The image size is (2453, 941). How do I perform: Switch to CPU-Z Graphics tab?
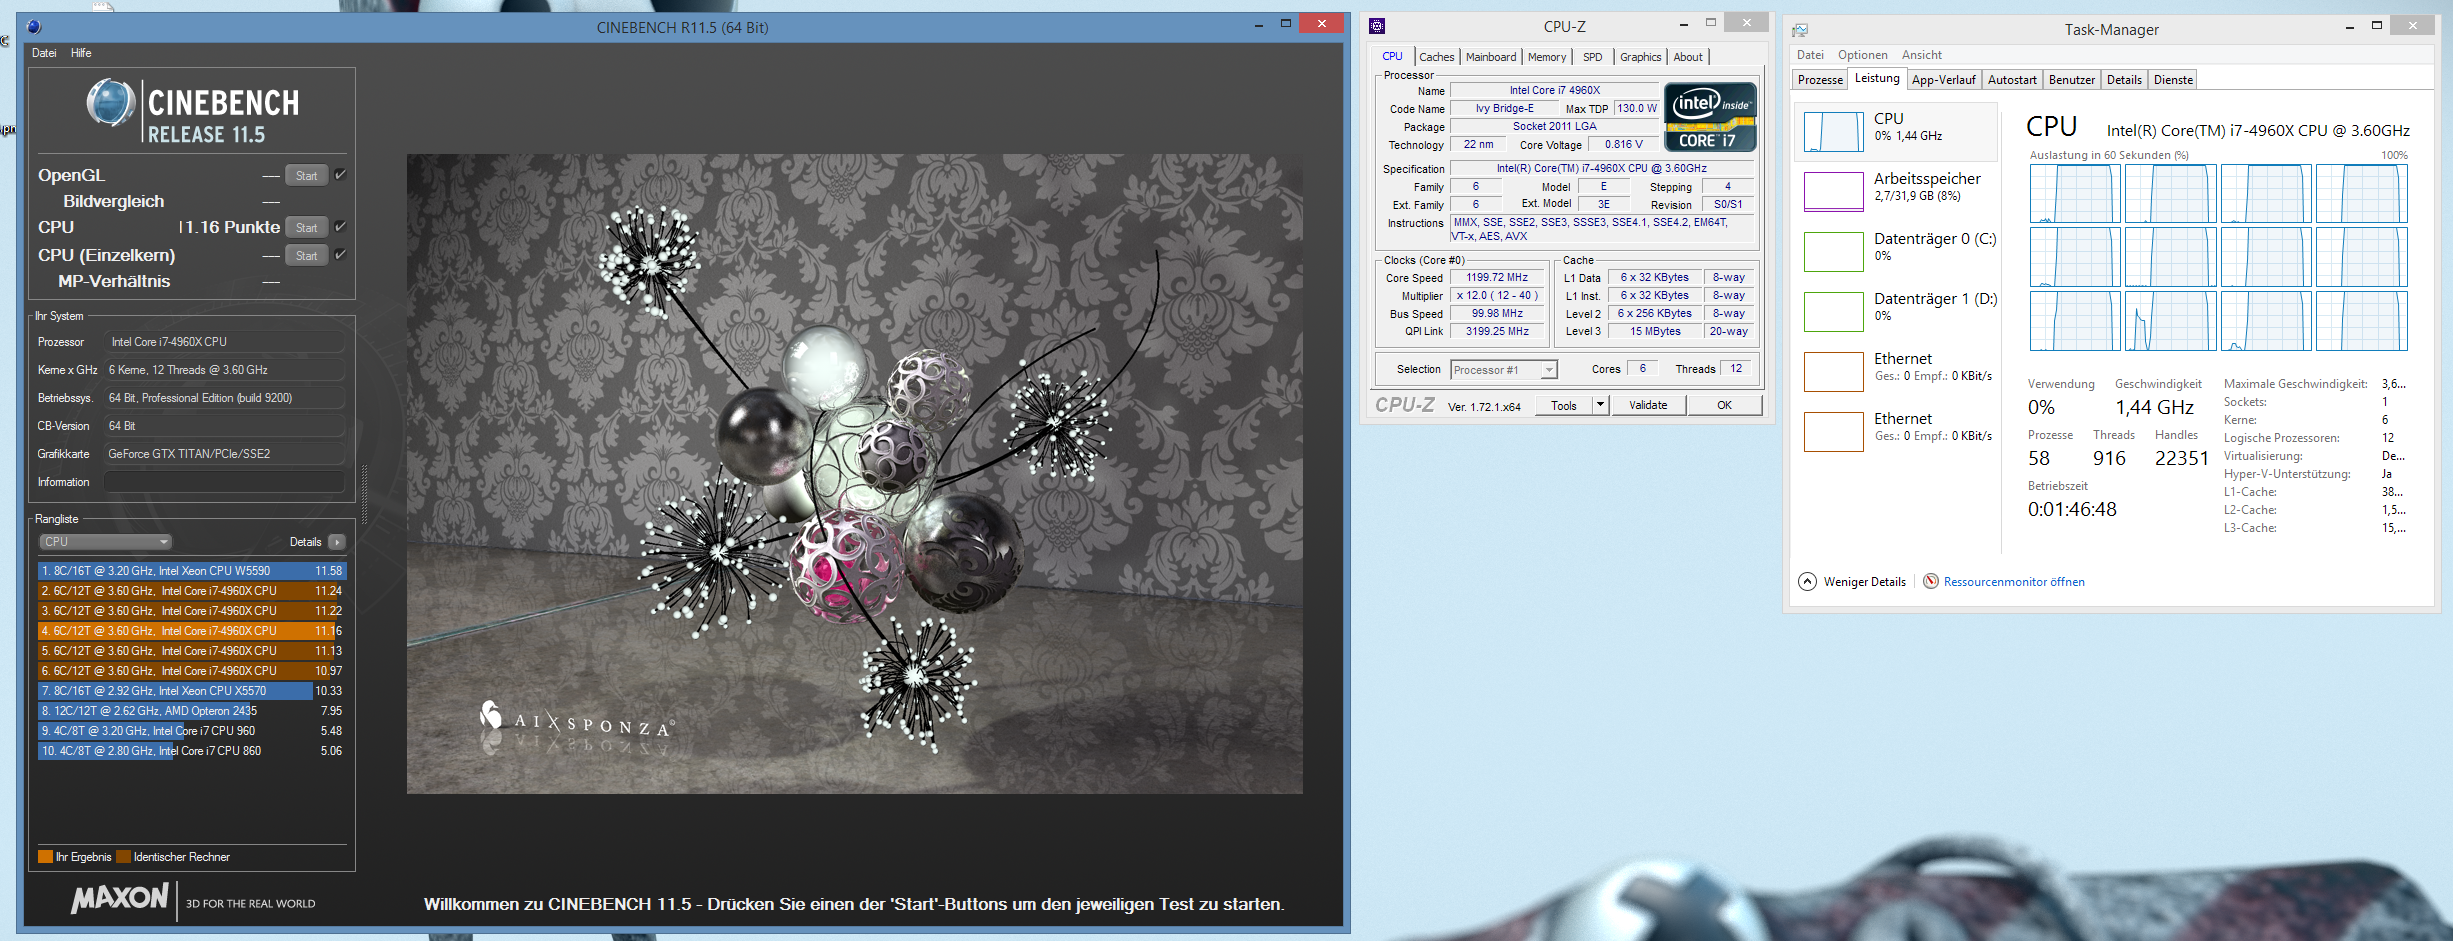point(1641,57)
